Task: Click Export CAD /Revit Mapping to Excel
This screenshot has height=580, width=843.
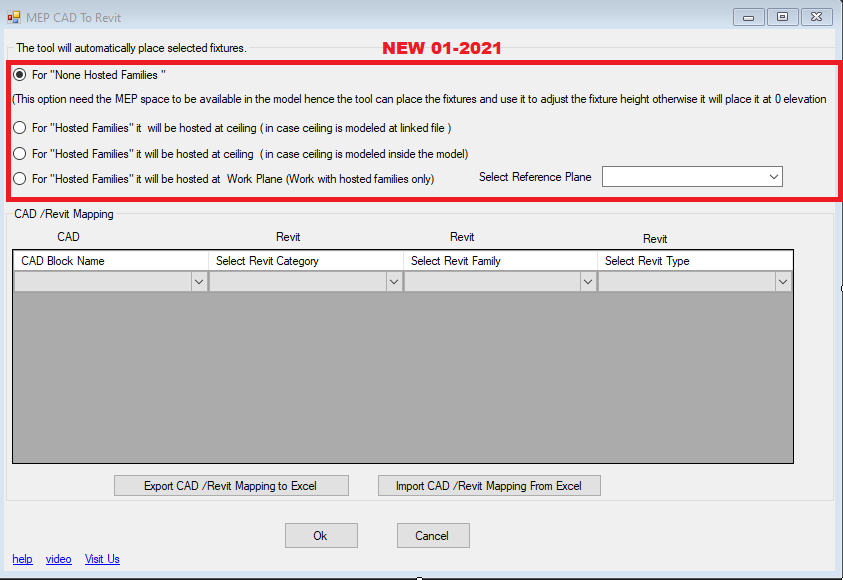Action: [231, 486]
